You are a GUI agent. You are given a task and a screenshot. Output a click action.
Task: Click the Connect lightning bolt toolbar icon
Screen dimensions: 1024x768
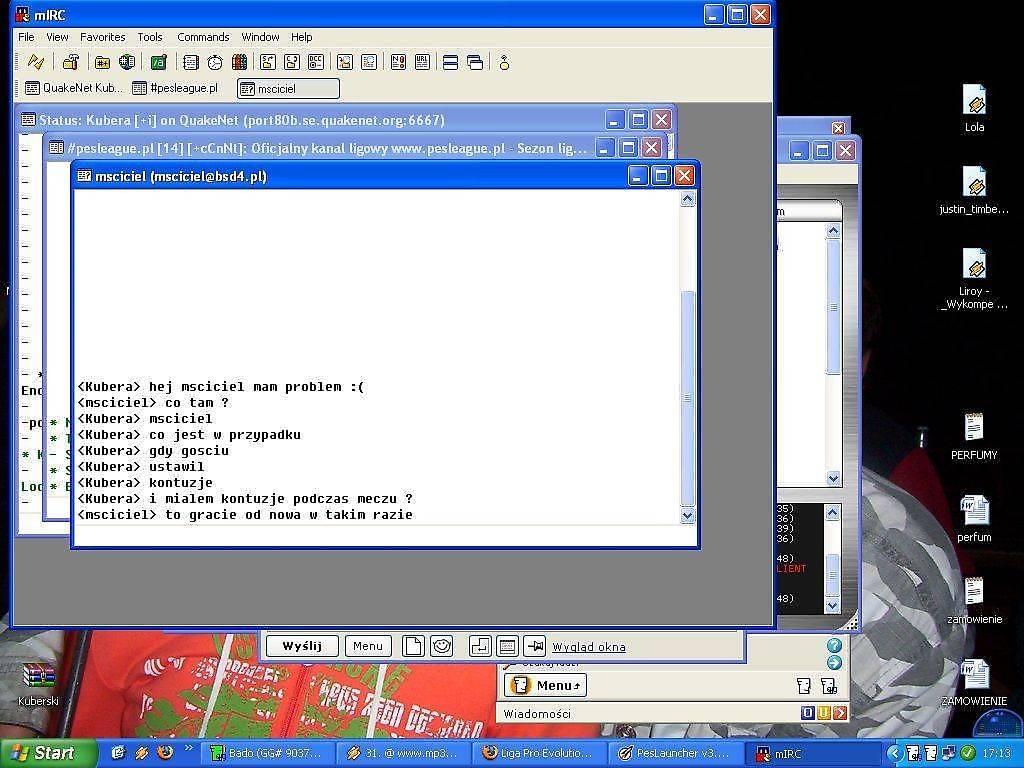35,62
